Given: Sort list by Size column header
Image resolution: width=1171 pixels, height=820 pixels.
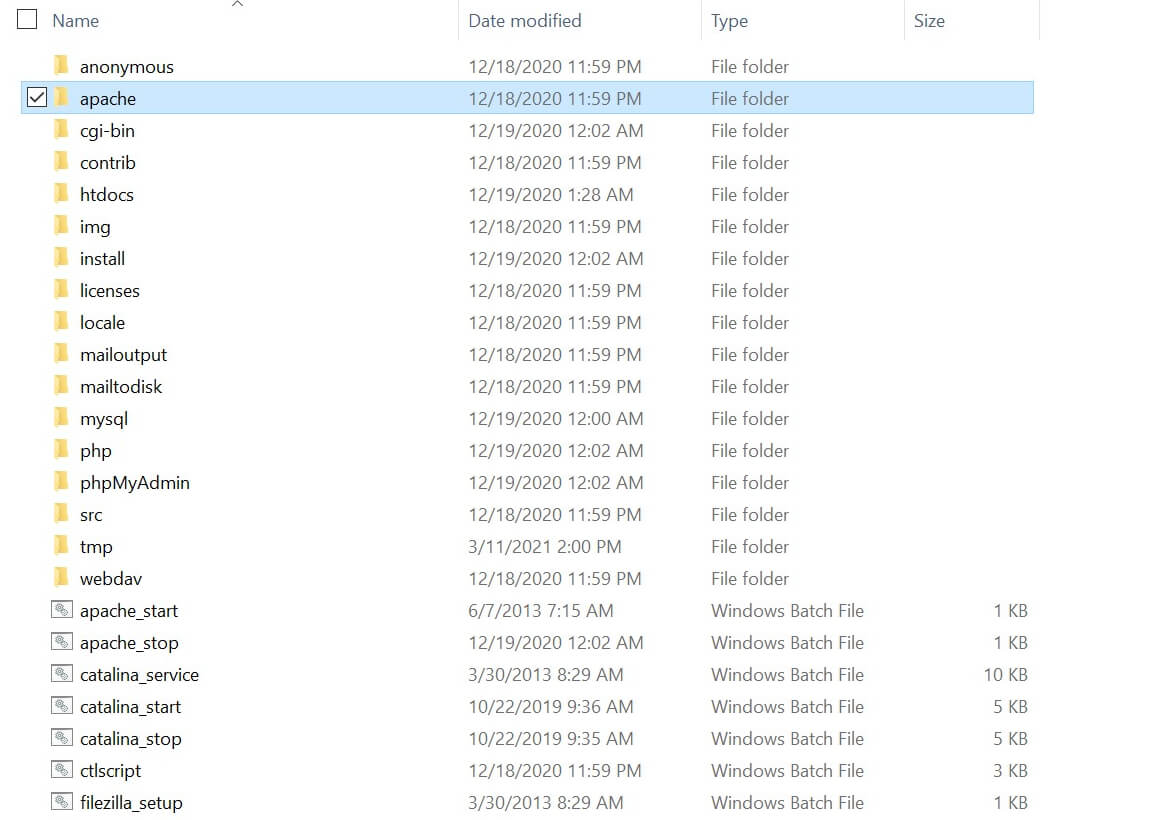Looking at the screenshot, I should coord(928,20).
